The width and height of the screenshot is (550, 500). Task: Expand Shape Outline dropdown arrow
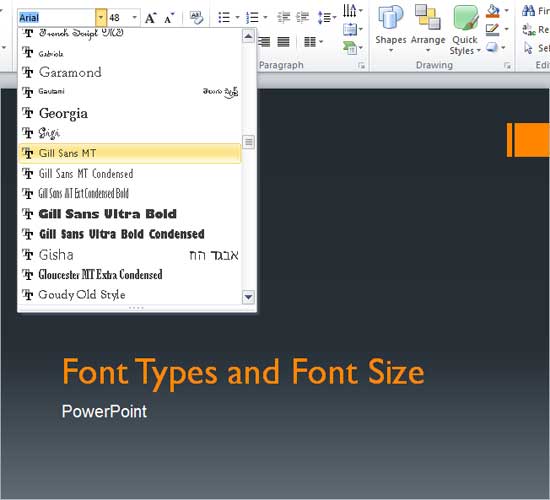click(x=507, y=29)
